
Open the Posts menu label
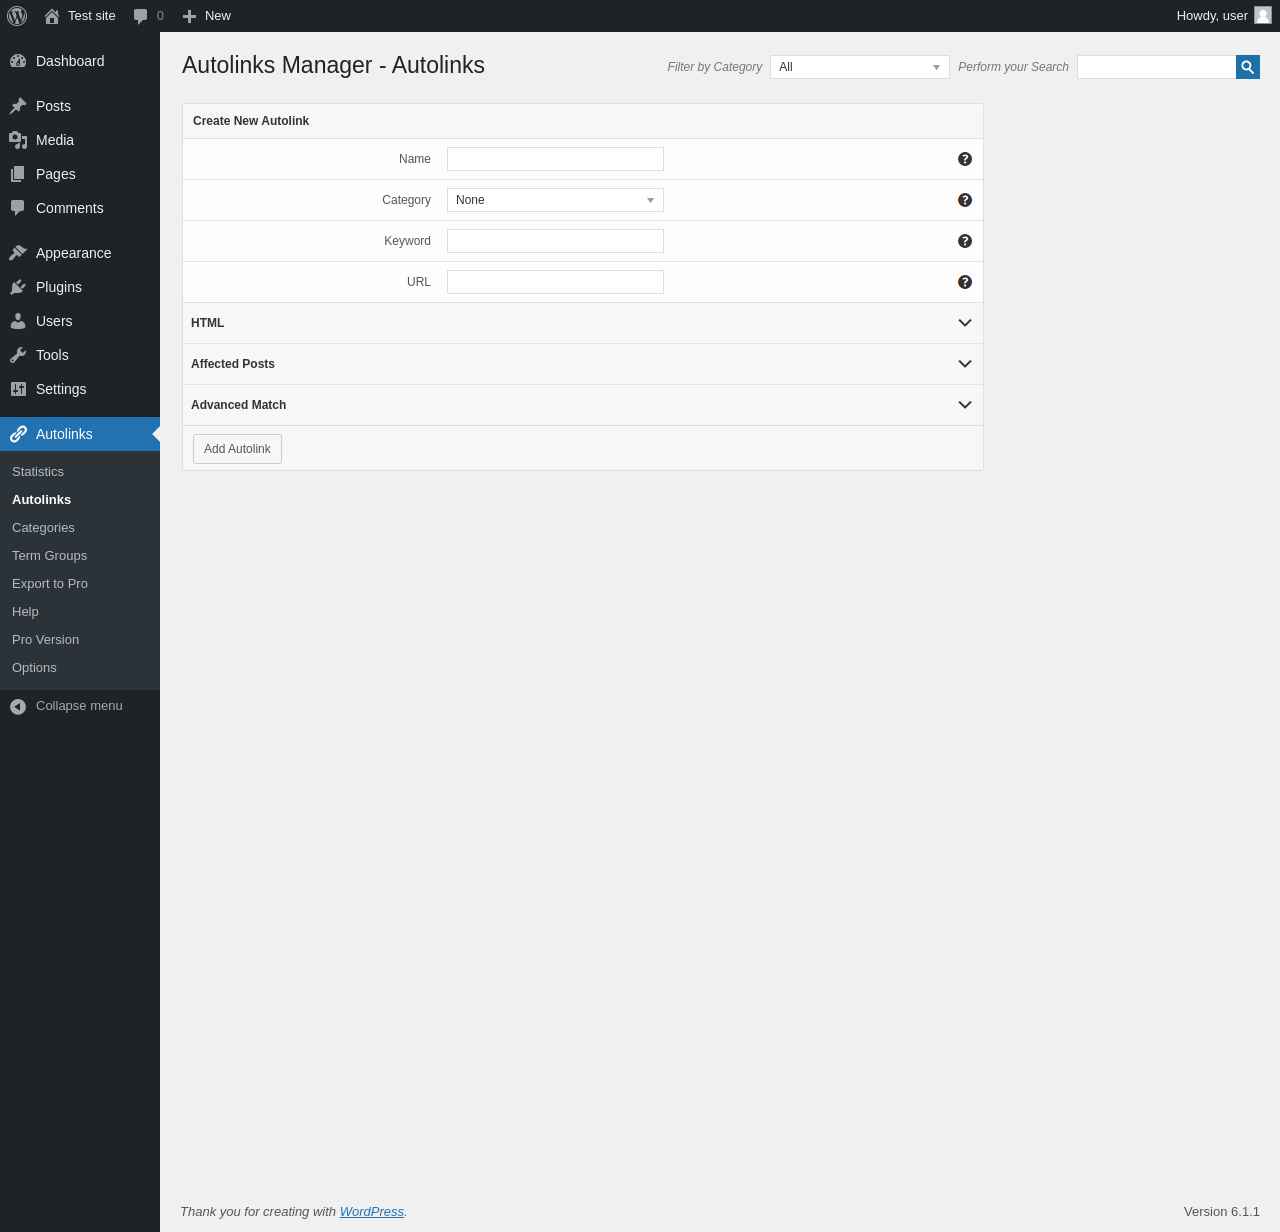(x=53, y=106)
